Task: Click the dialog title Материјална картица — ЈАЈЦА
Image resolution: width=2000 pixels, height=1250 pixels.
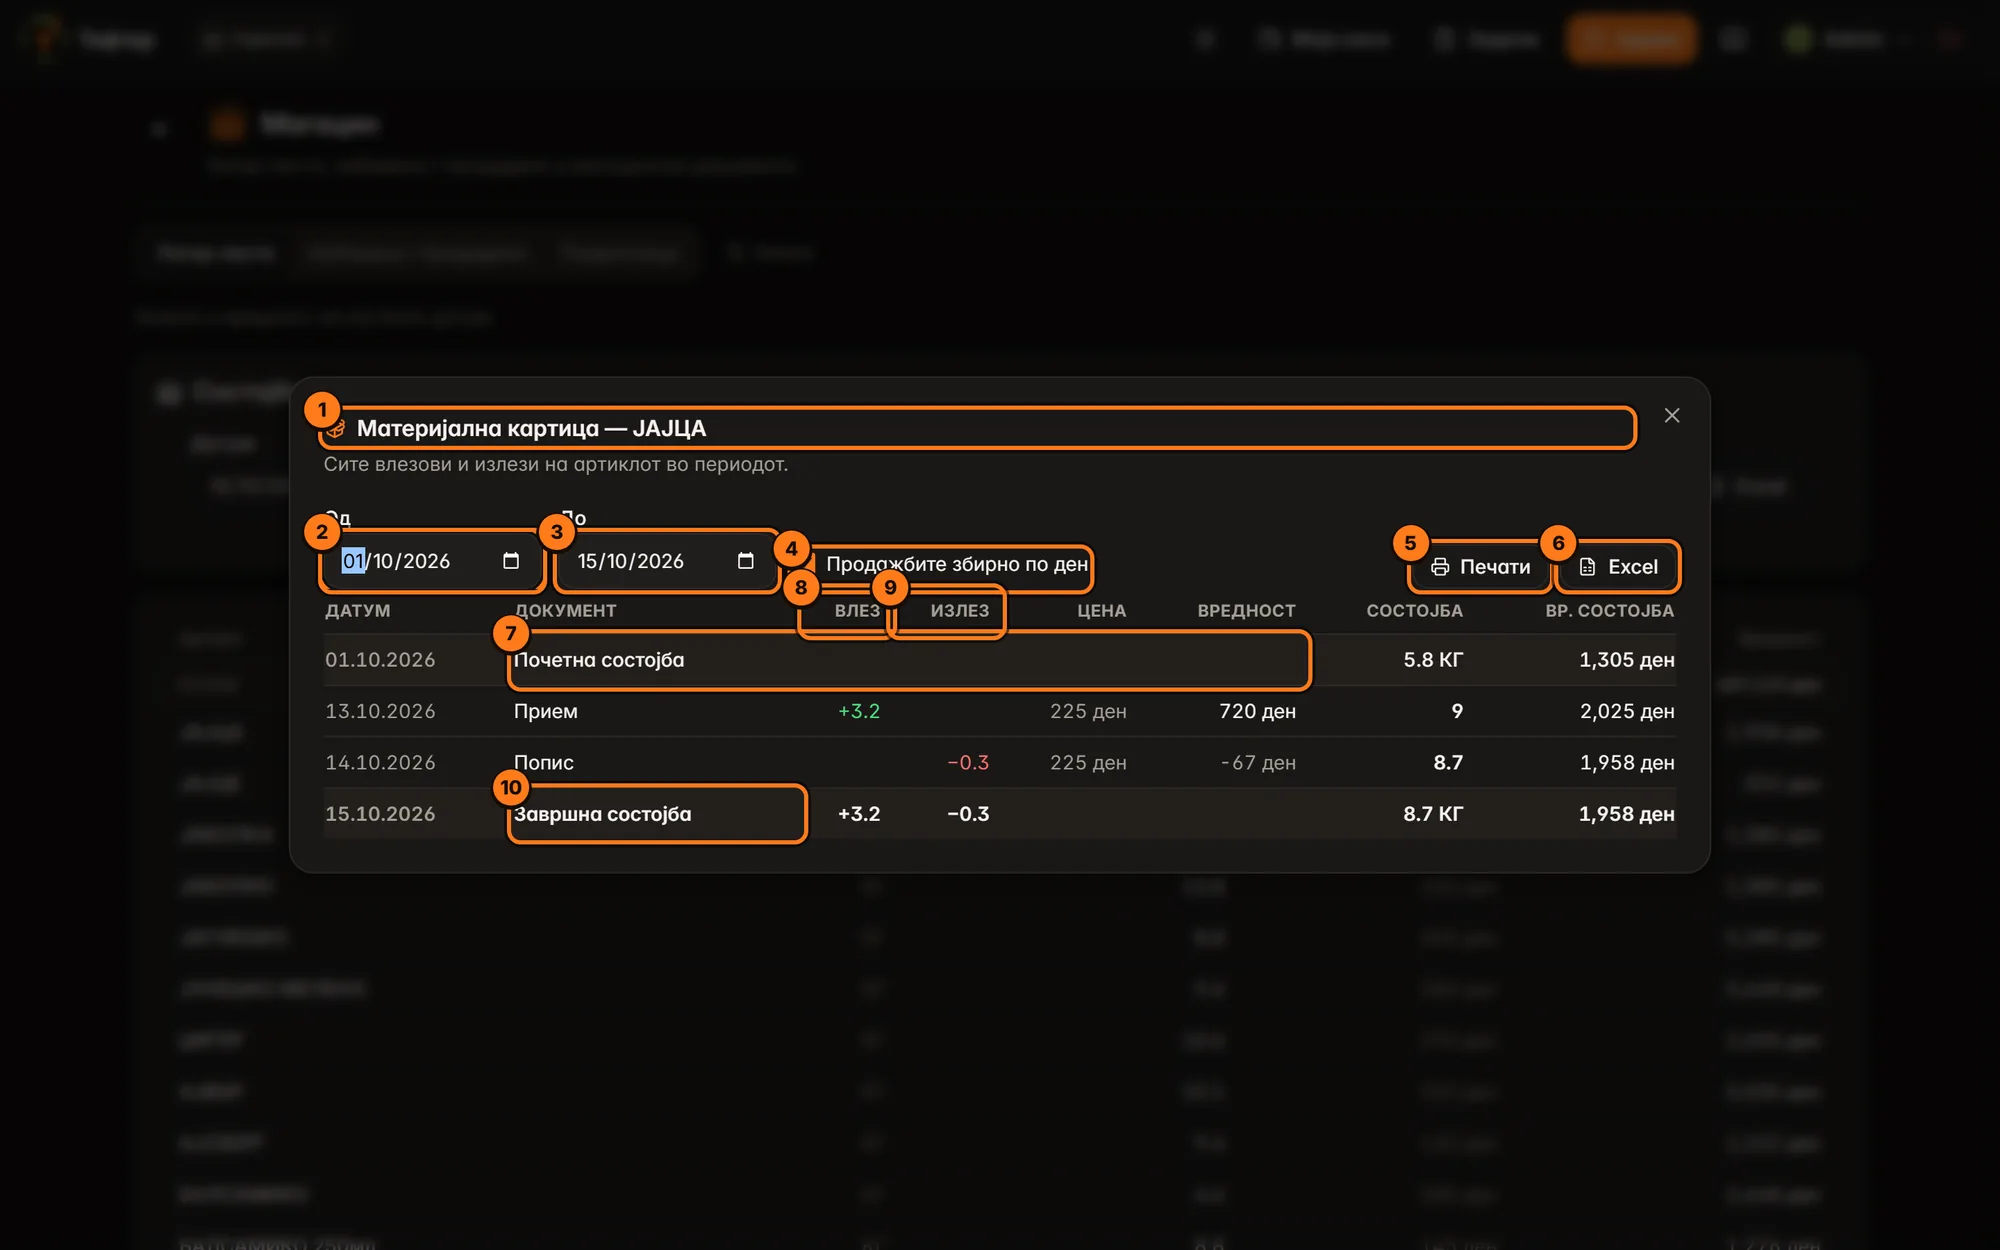Action: click(x=531, y=428)
